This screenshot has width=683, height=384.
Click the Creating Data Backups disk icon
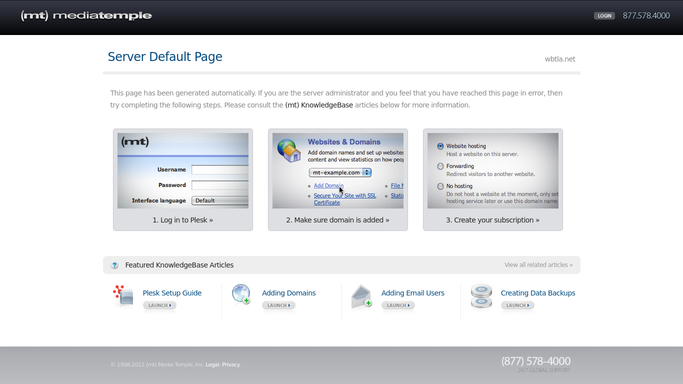click(481, 296)
